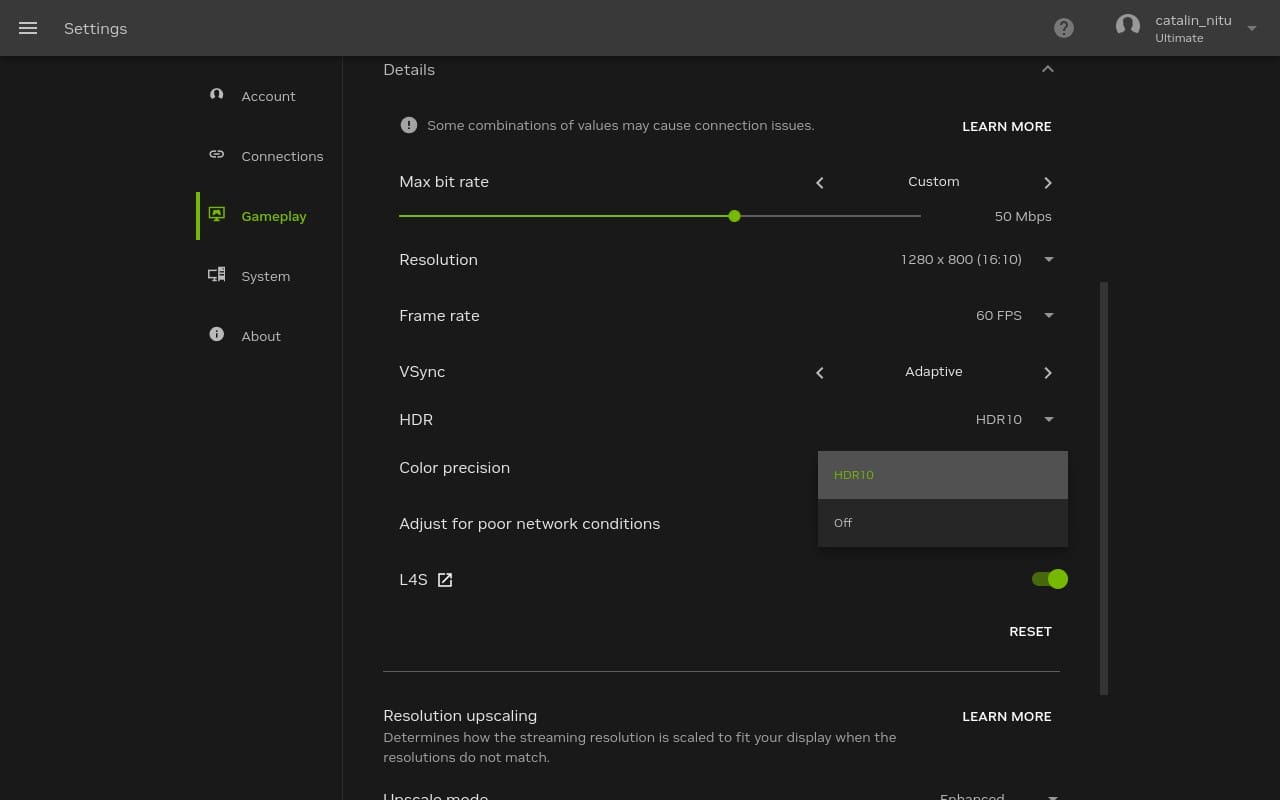Collapse the Details section chevron
This screenshot has width=1280, height=800.
[1048, 69]
